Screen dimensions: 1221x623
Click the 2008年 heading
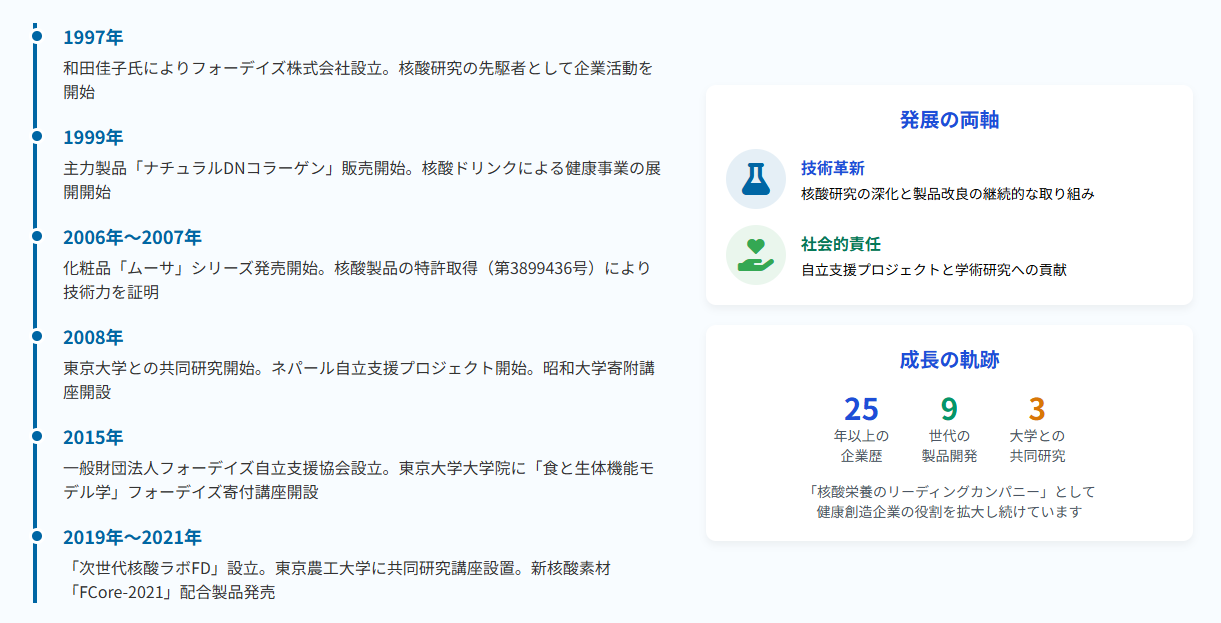pyautogui.click(x=93, y=338)
